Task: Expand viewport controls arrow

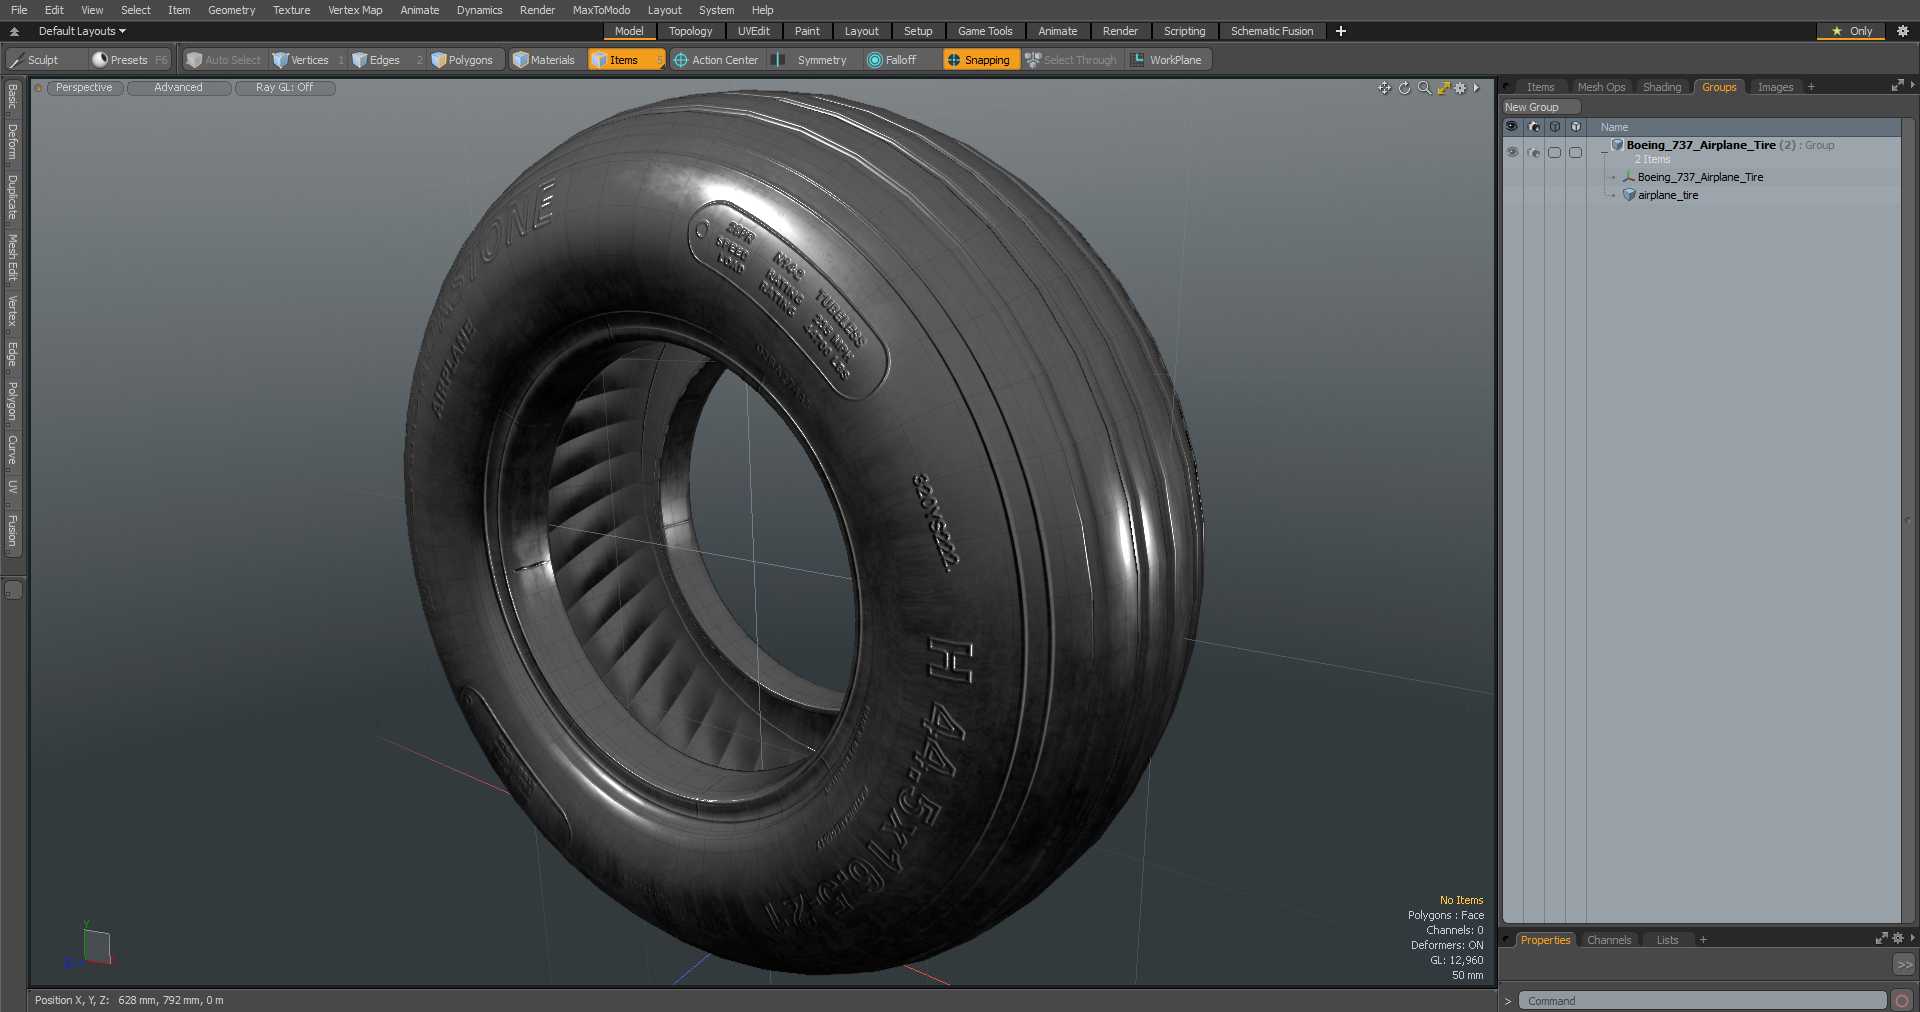Action: (x=1476, y=88)
